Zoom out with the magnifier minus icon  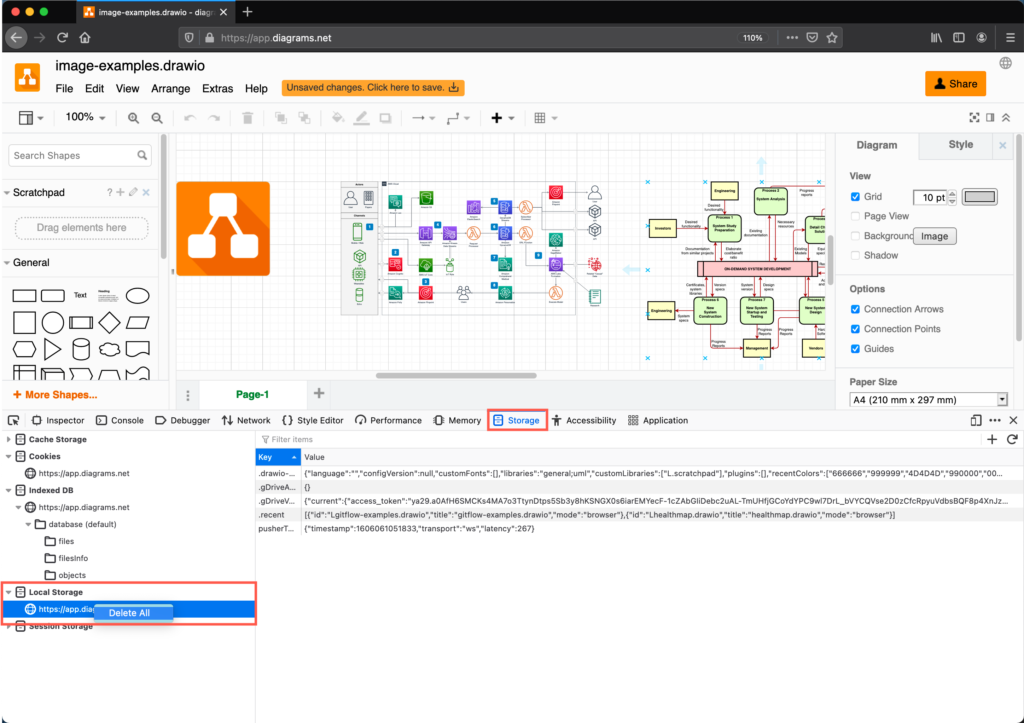point(157,118)
